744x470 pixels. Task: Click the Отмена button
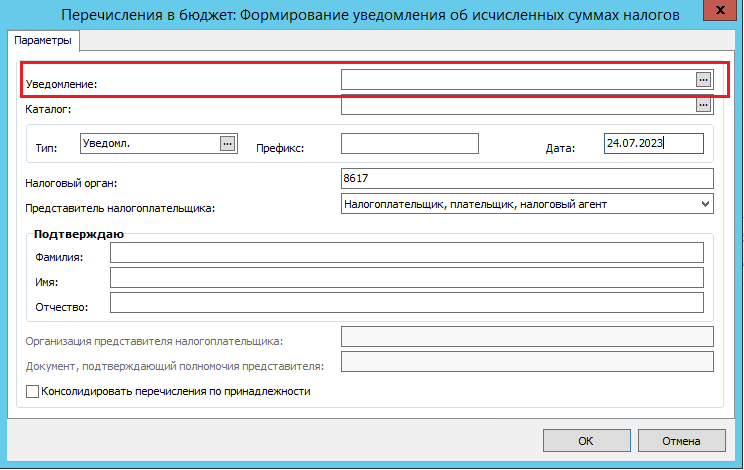(680, 441)
